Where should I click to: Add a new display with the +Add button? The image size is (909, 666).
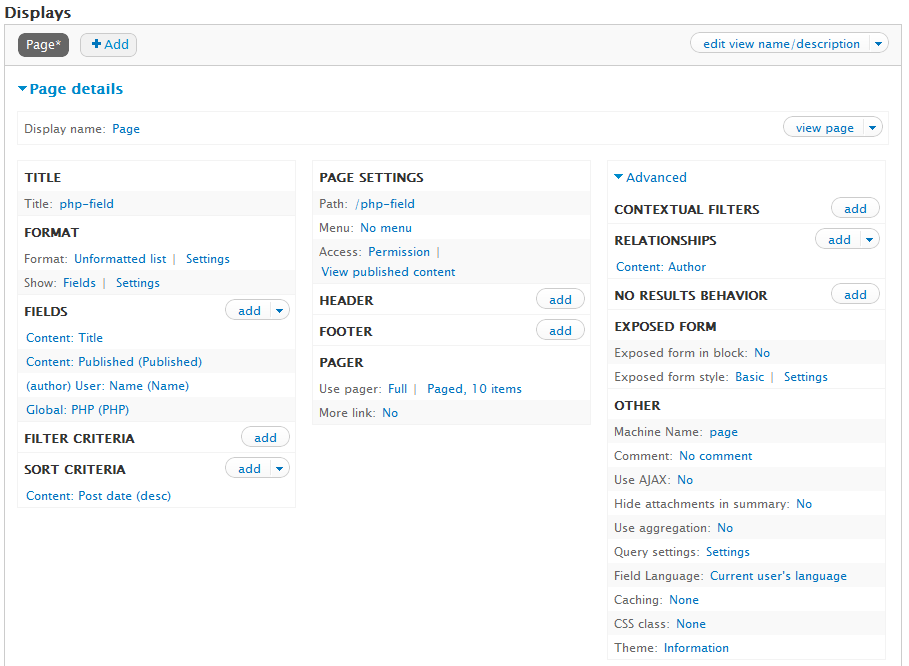(108, 45)
